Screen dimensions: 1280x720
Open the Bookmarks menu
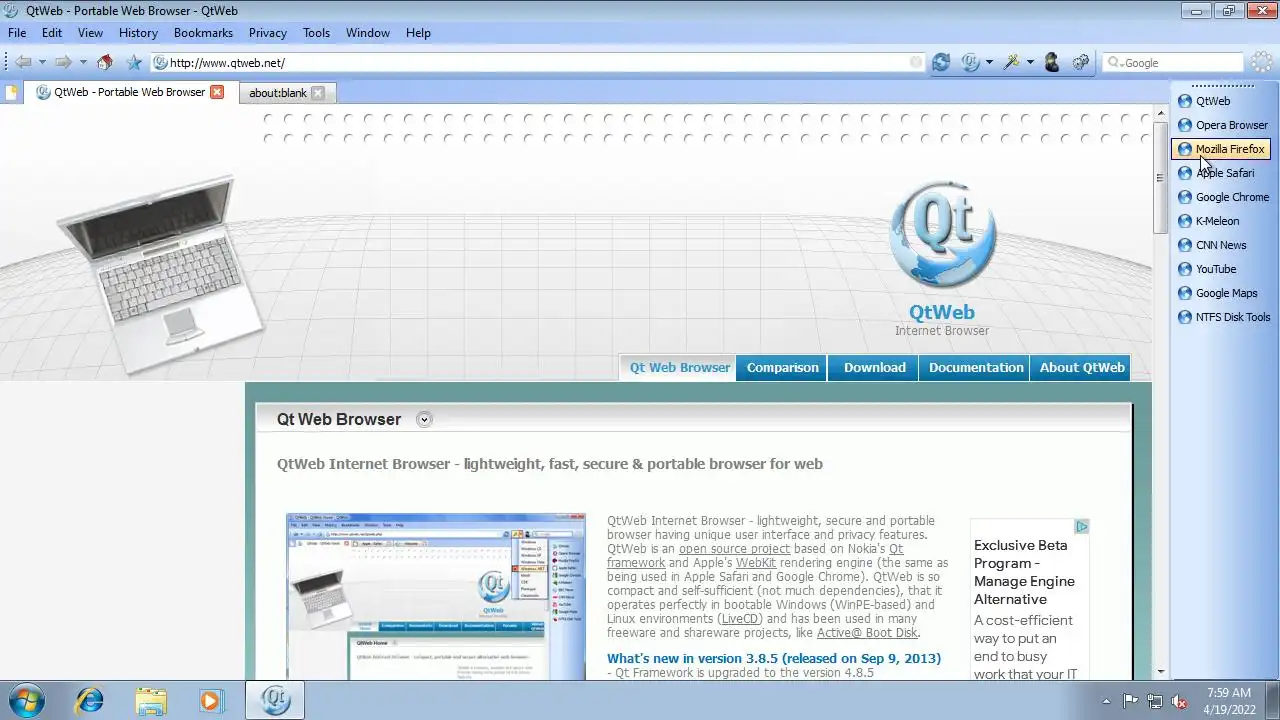[203, 33]
